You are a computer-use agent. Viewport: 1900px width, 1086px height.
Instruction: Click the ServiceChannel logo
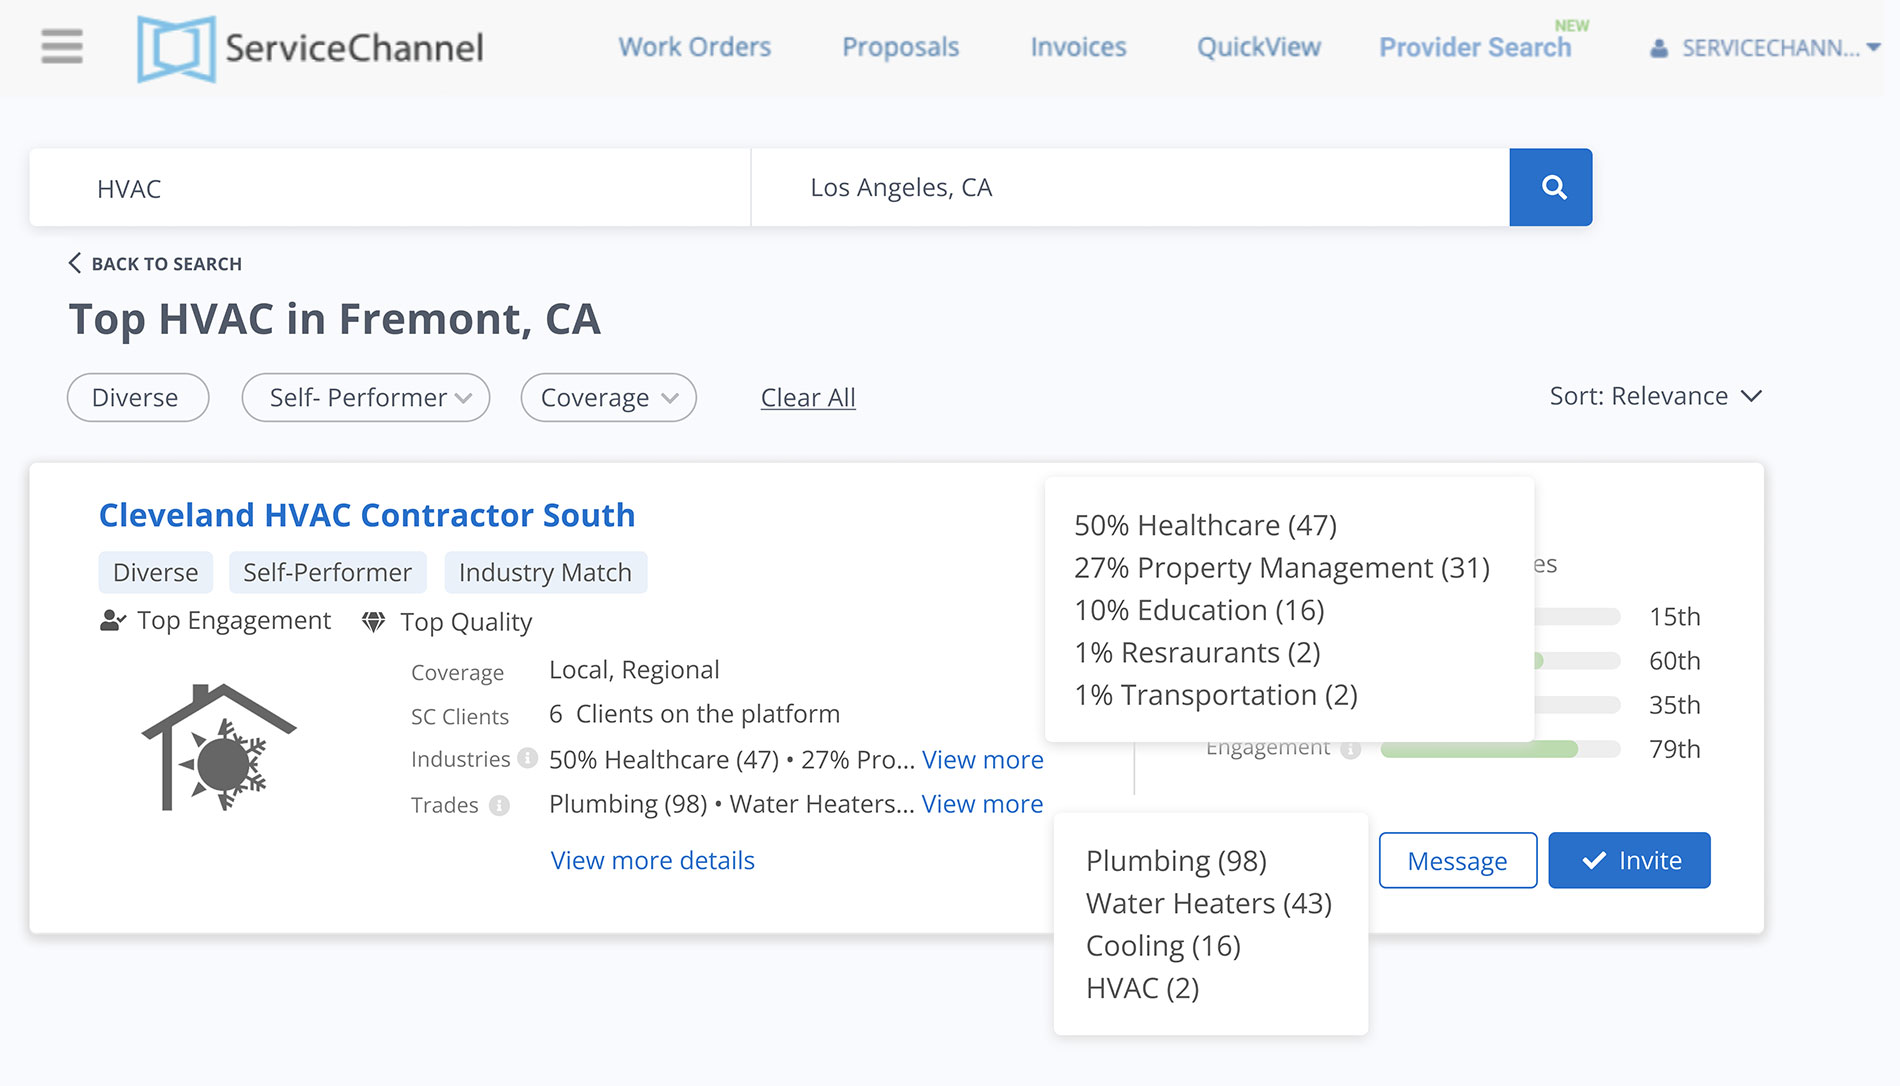(310, 48)
